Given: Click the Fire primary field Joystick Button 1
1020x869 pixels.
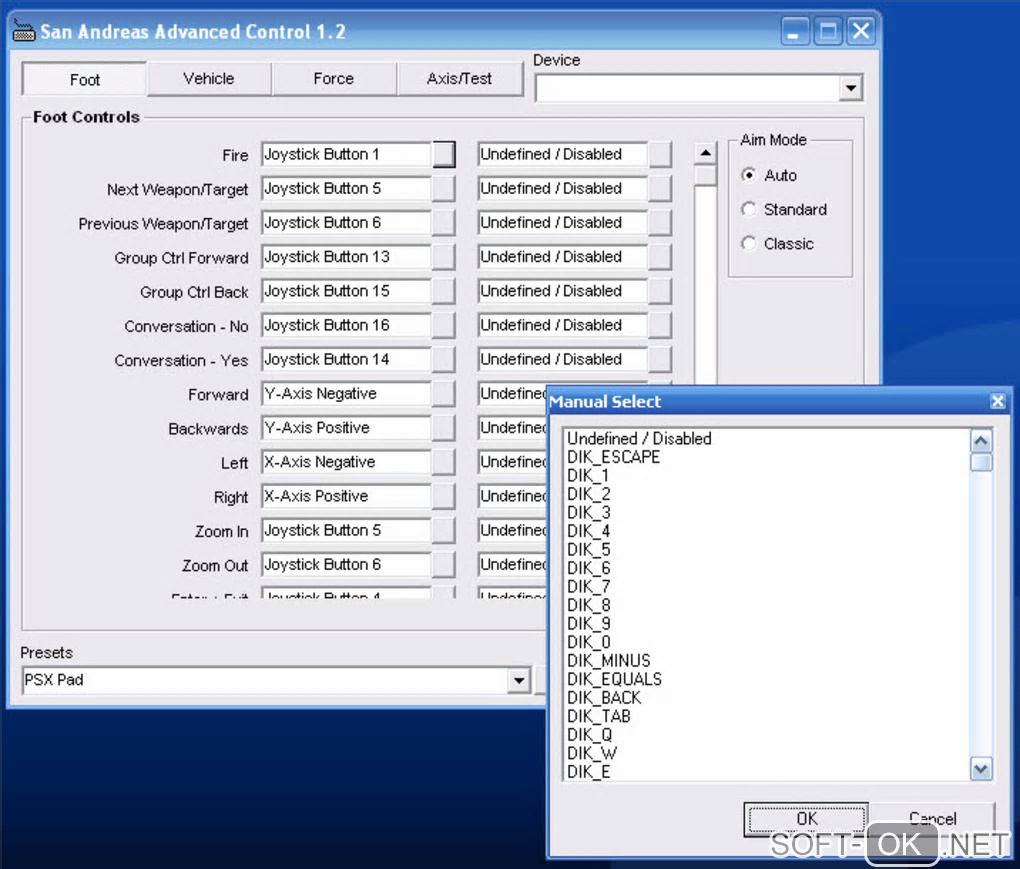Looking at the screenshot, I should (x=346, y=154).
